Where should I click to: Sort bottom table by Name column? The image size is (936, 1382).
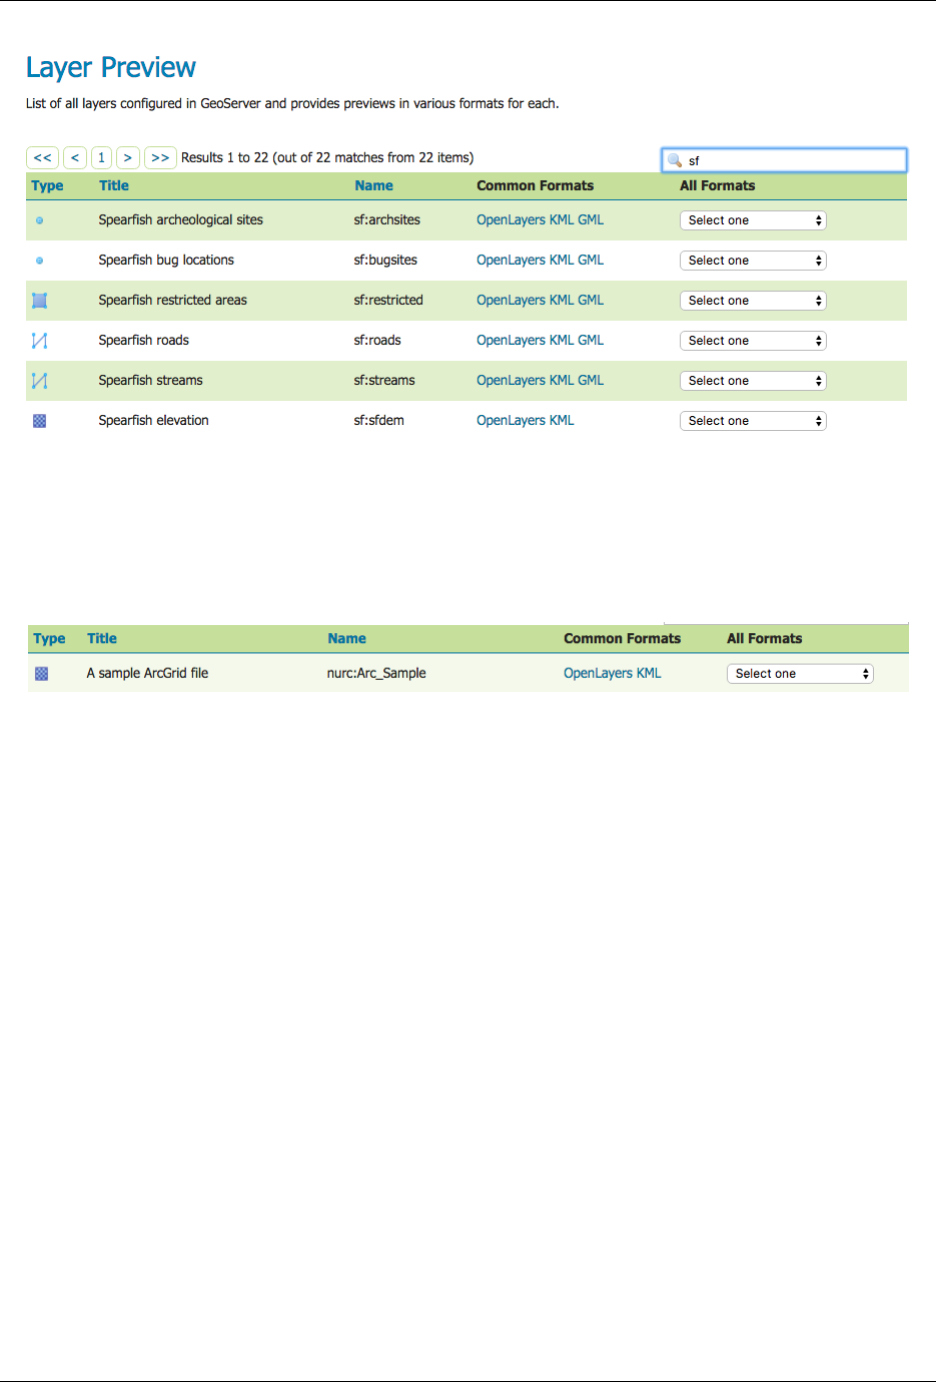pyautogui.click(x=347, y=638)
